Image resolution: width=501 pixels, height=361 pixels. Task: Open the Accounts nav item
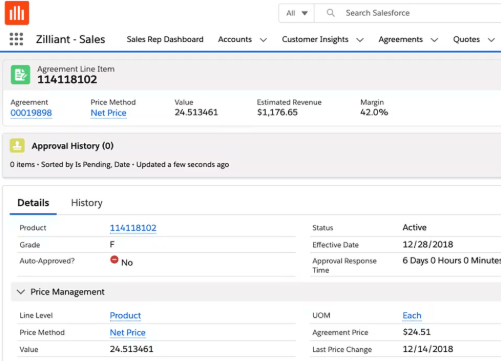pos(235,39)
